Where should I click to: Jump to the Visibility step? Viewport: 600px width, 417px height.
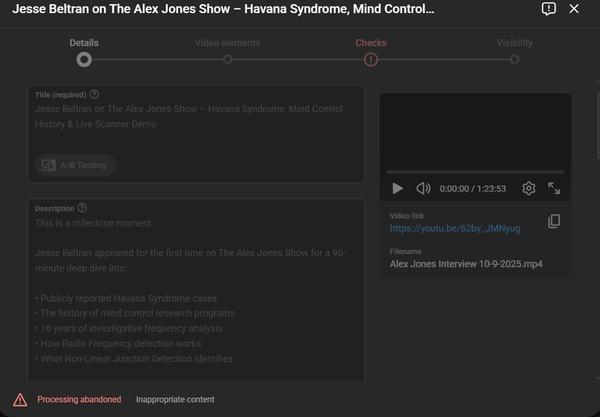[514, 59]
